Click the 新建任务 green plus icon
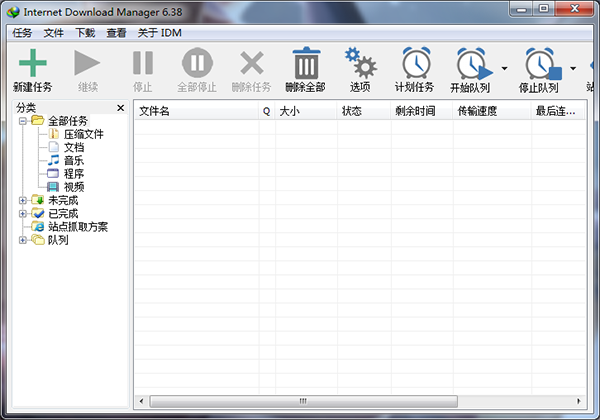600x420 pixels. [x=33, y=63]
